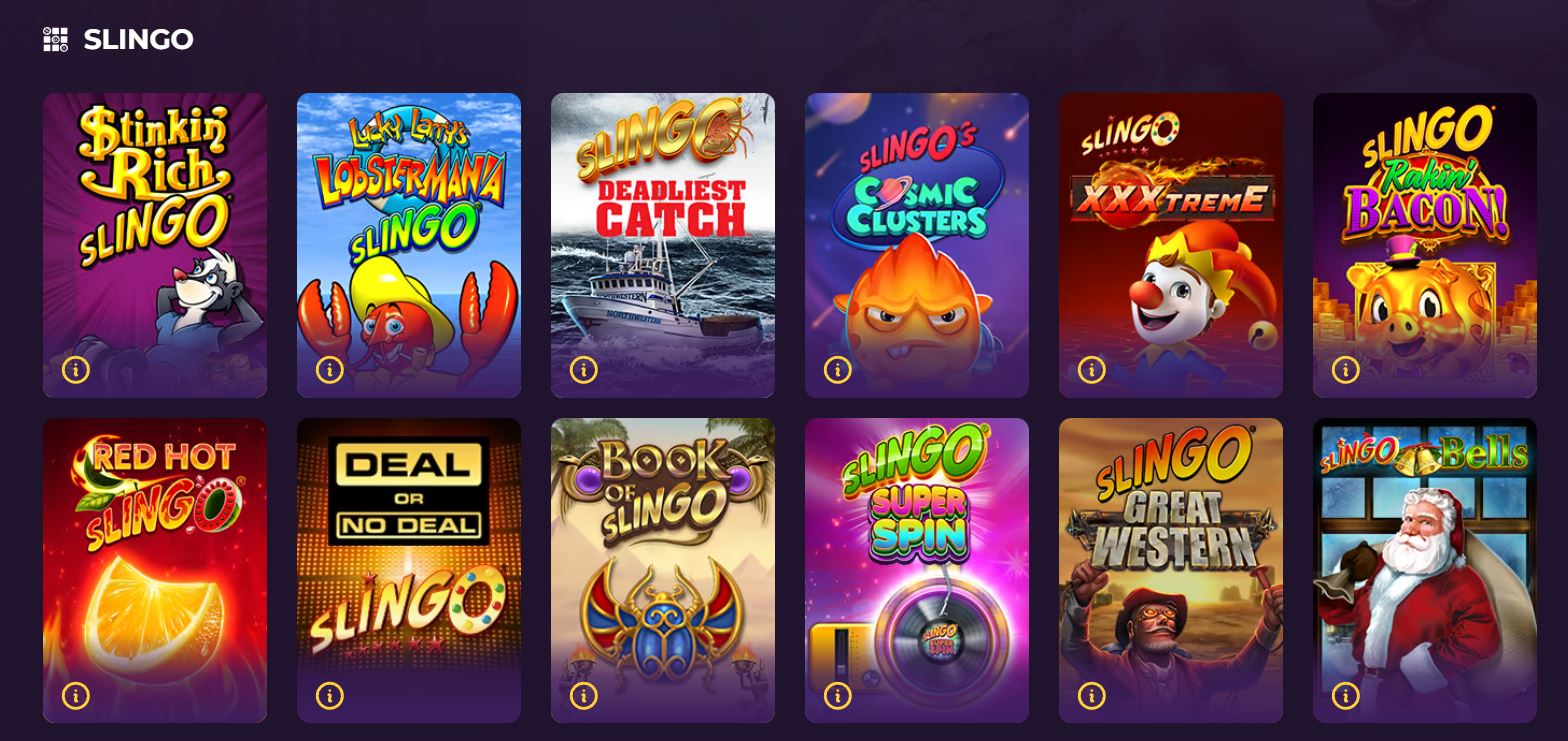Show info icon on Deadliest Catch

(x=583, y=370)
